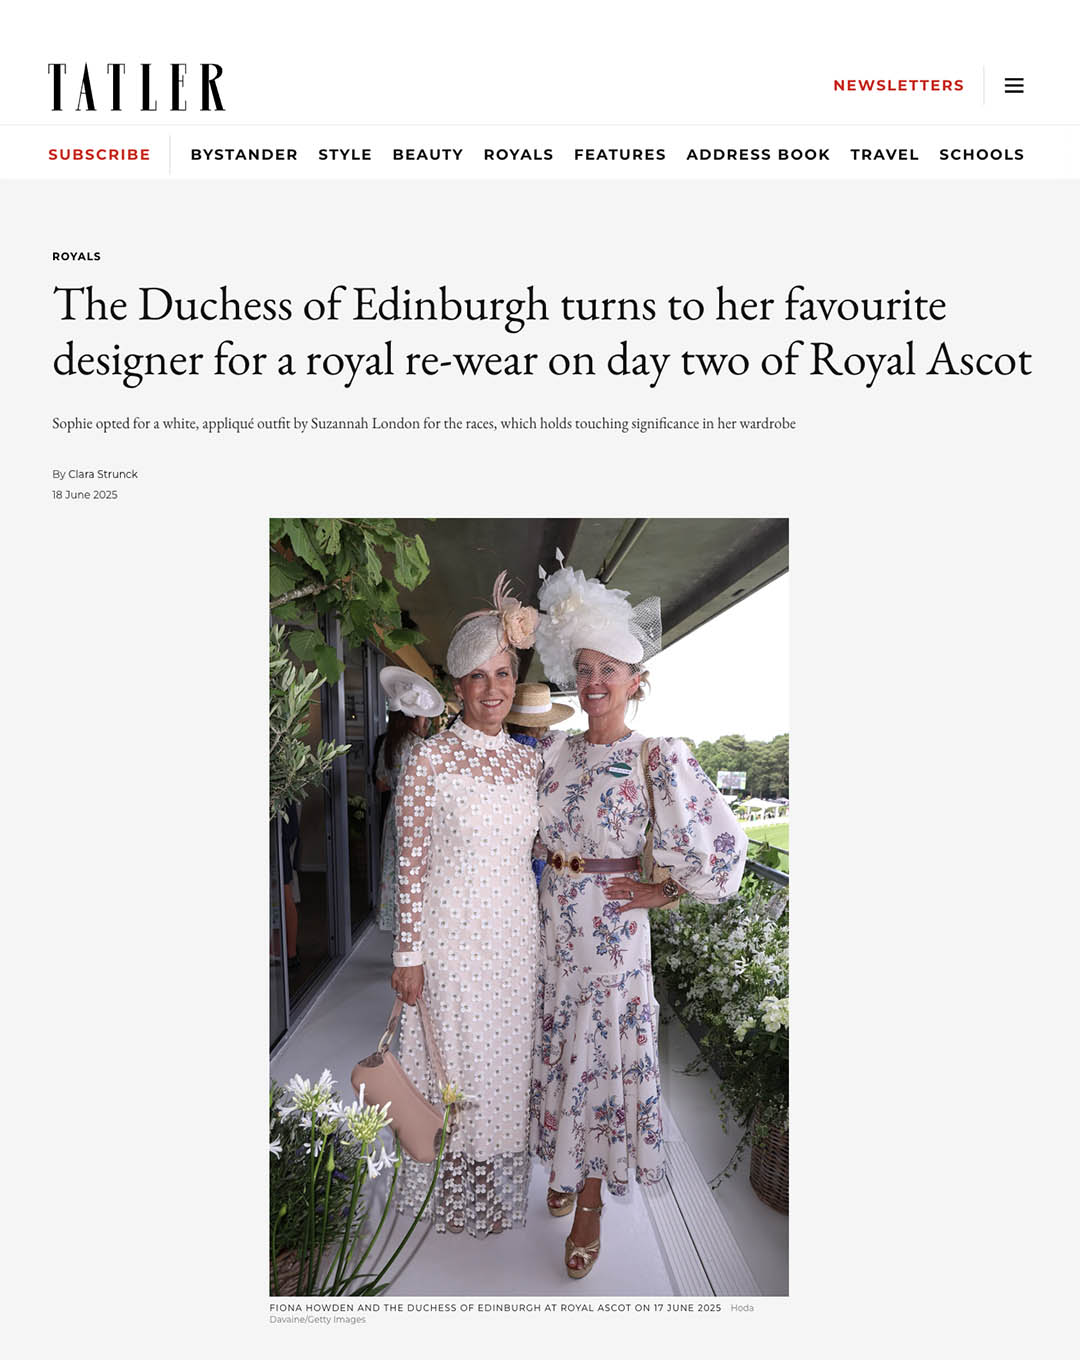Click the small Royals category label
The width and height of the screenshot is (1080, 1360).
(76, 257)
